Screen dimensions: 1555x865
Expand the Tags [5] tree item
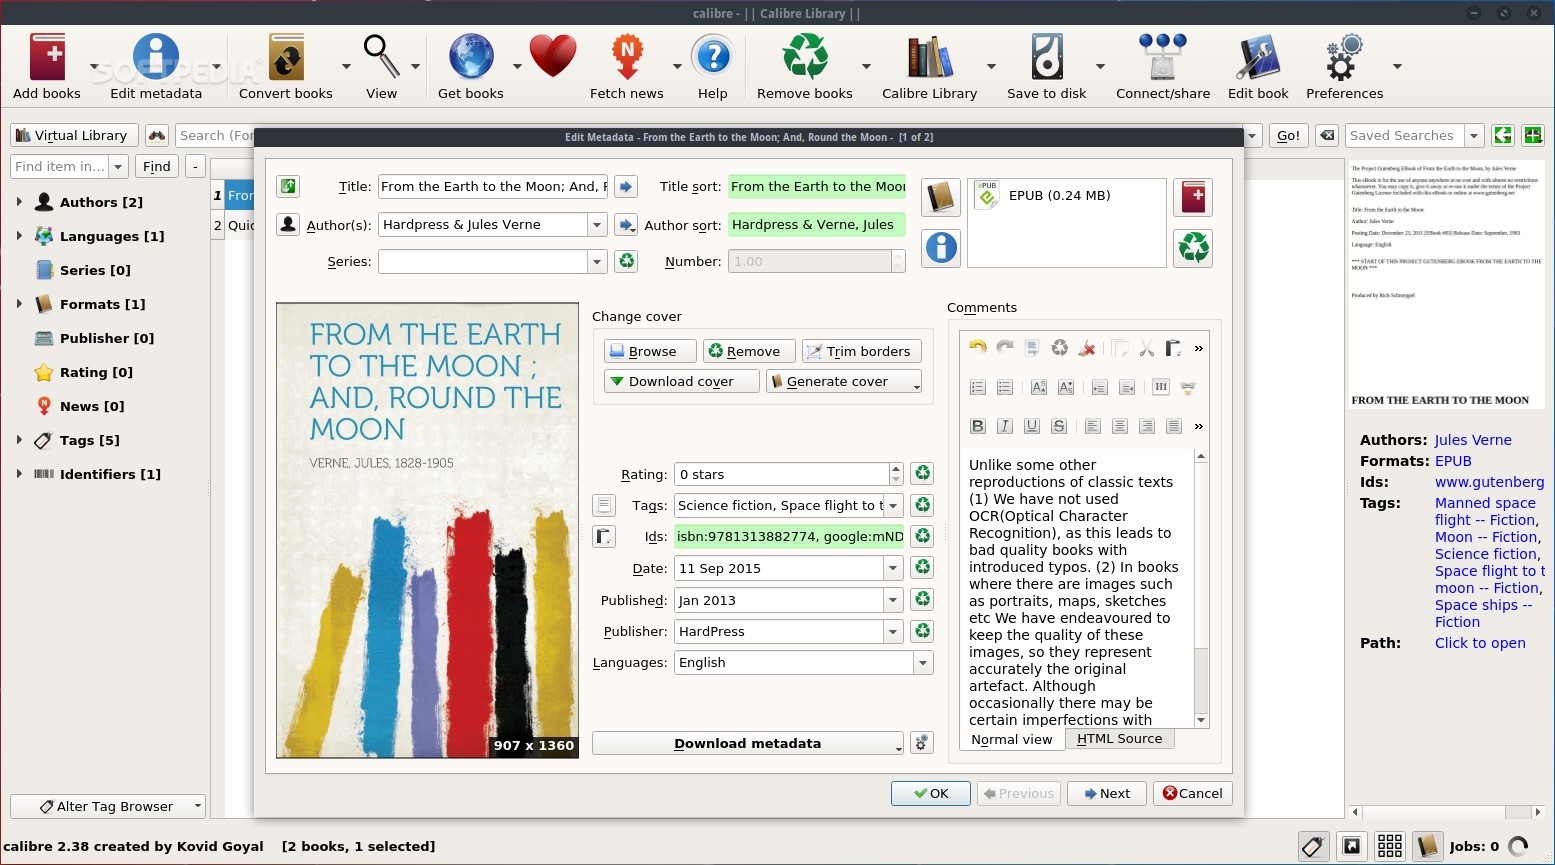[19, 440]
